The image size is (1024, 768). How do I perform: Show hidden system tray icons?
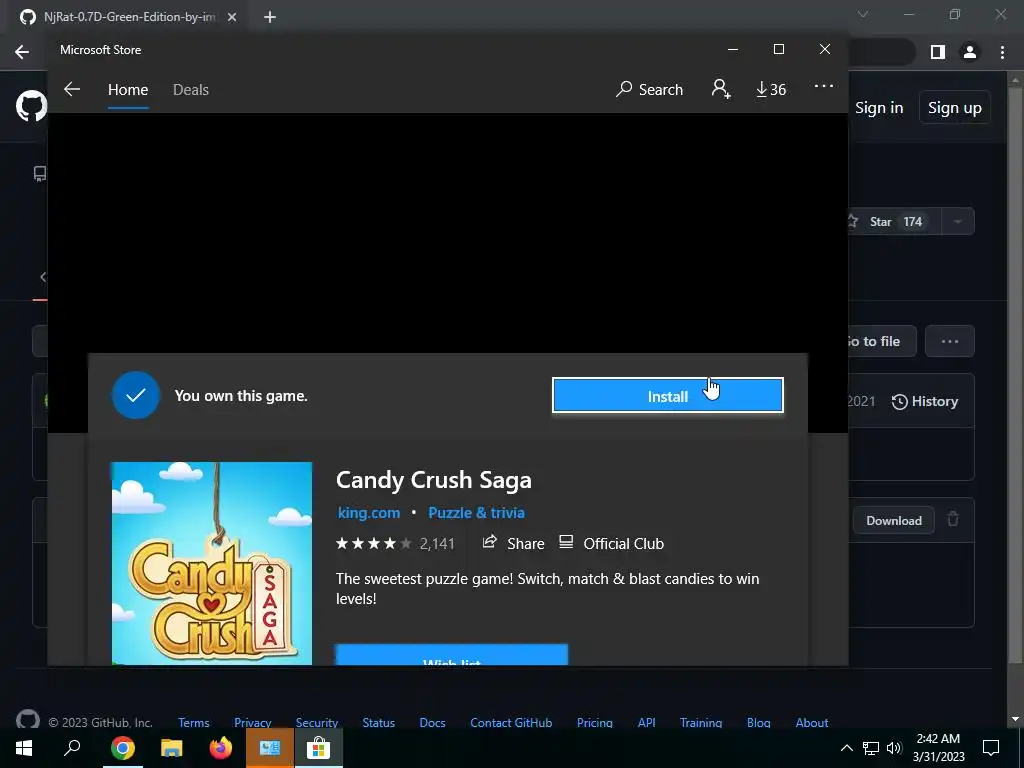[846, 748]
